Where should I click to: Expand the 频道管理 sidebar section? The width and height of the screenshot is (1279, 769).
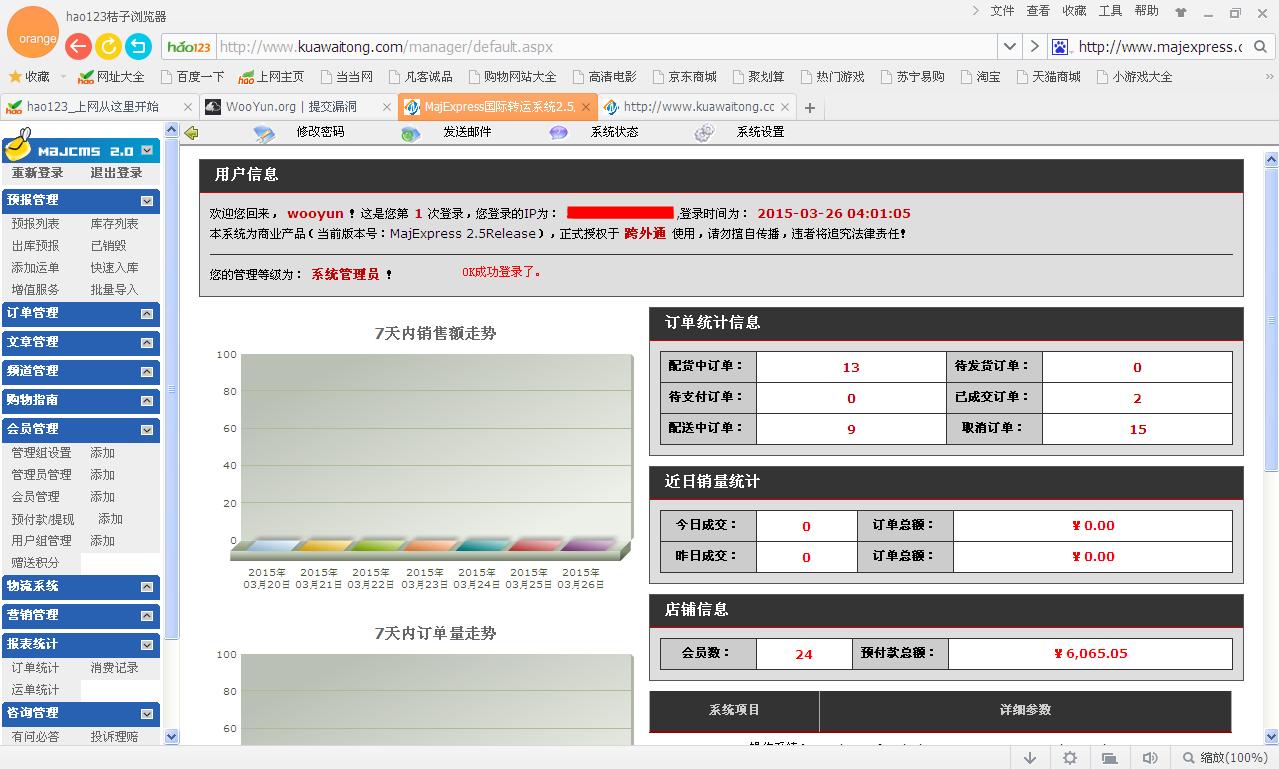(147, 372)
